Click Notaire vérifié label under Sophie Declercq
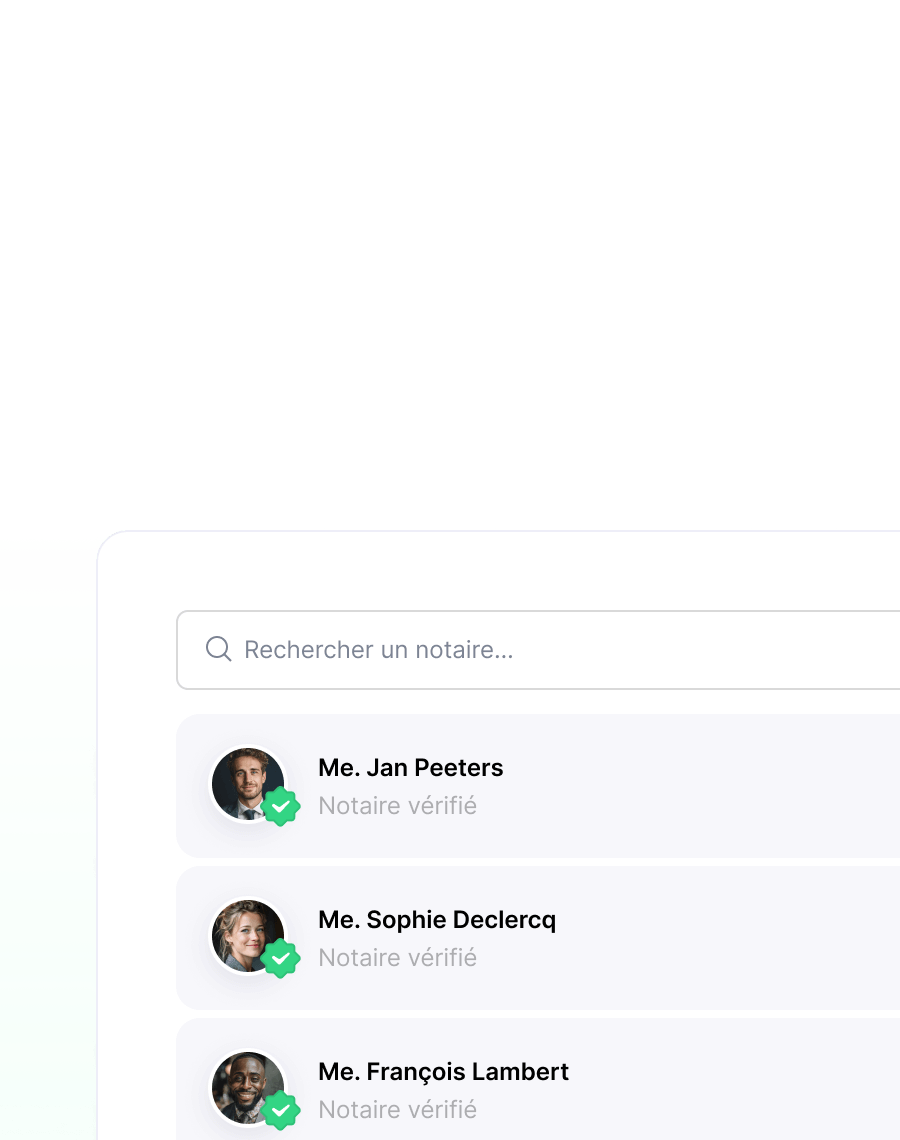The image size is (900, 1140). [x=398, y=958]
